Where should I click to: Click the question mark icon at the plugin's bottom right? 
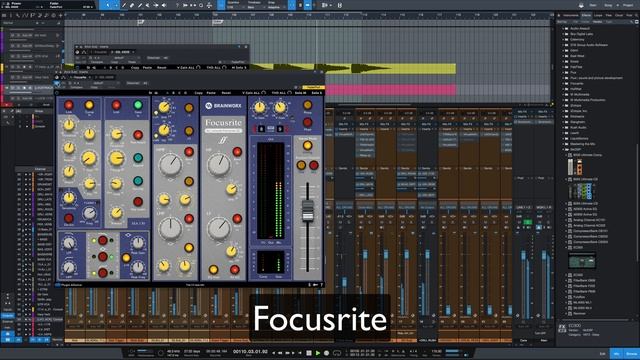coord(321,285)
